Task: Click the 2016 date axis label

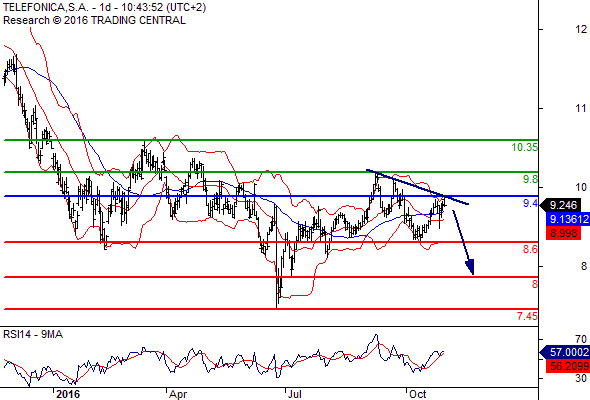Action: 68,394
